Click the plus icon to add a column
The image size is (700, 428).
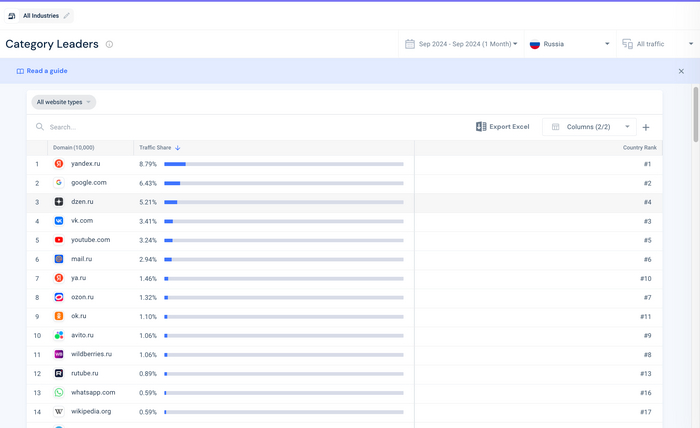(646, 127)
